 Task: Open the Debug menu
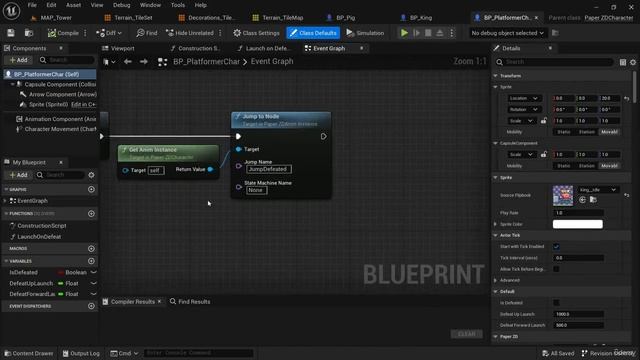[121, 5]
